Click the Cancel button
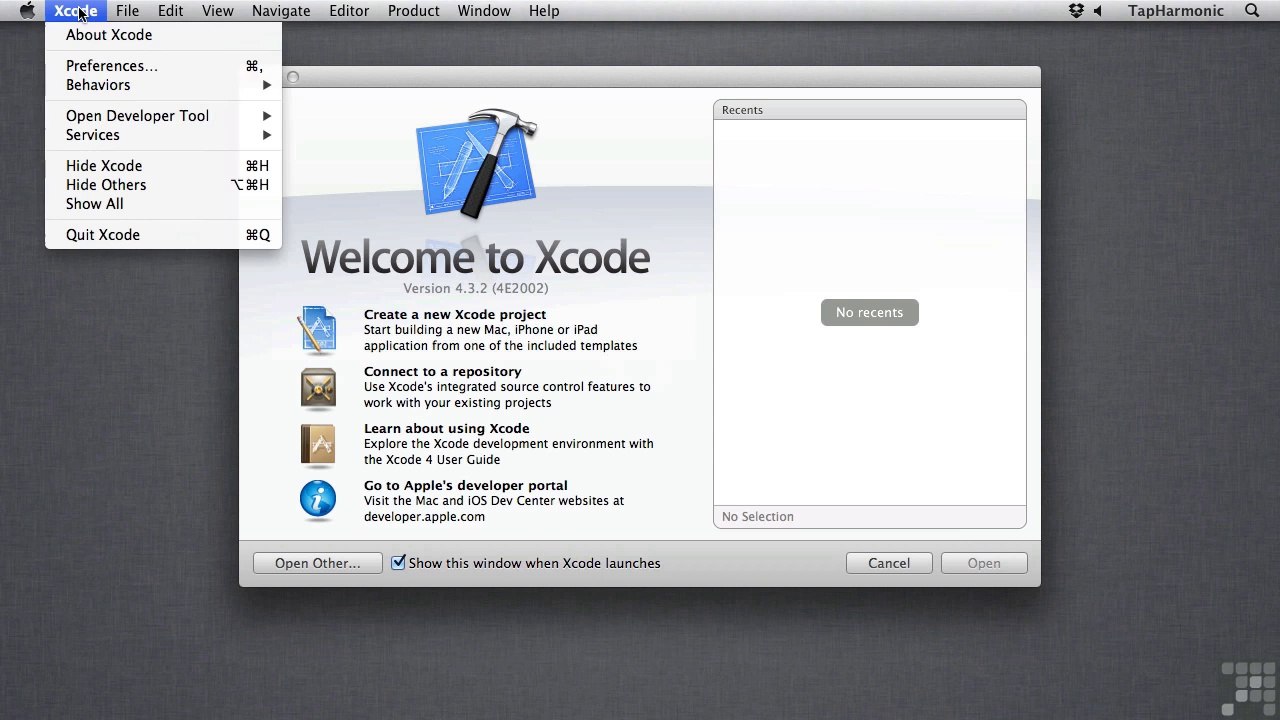Screen dimensions: 1280x720 coord(889,563)
